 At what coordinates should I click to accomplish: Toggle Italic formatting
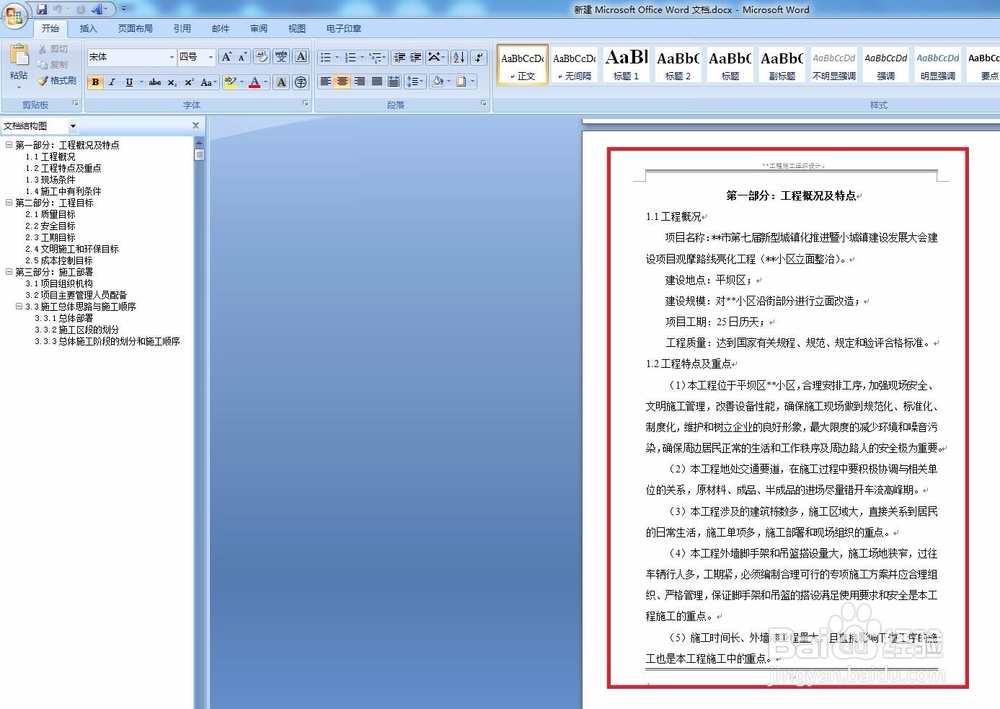click(x=112, y=82)
